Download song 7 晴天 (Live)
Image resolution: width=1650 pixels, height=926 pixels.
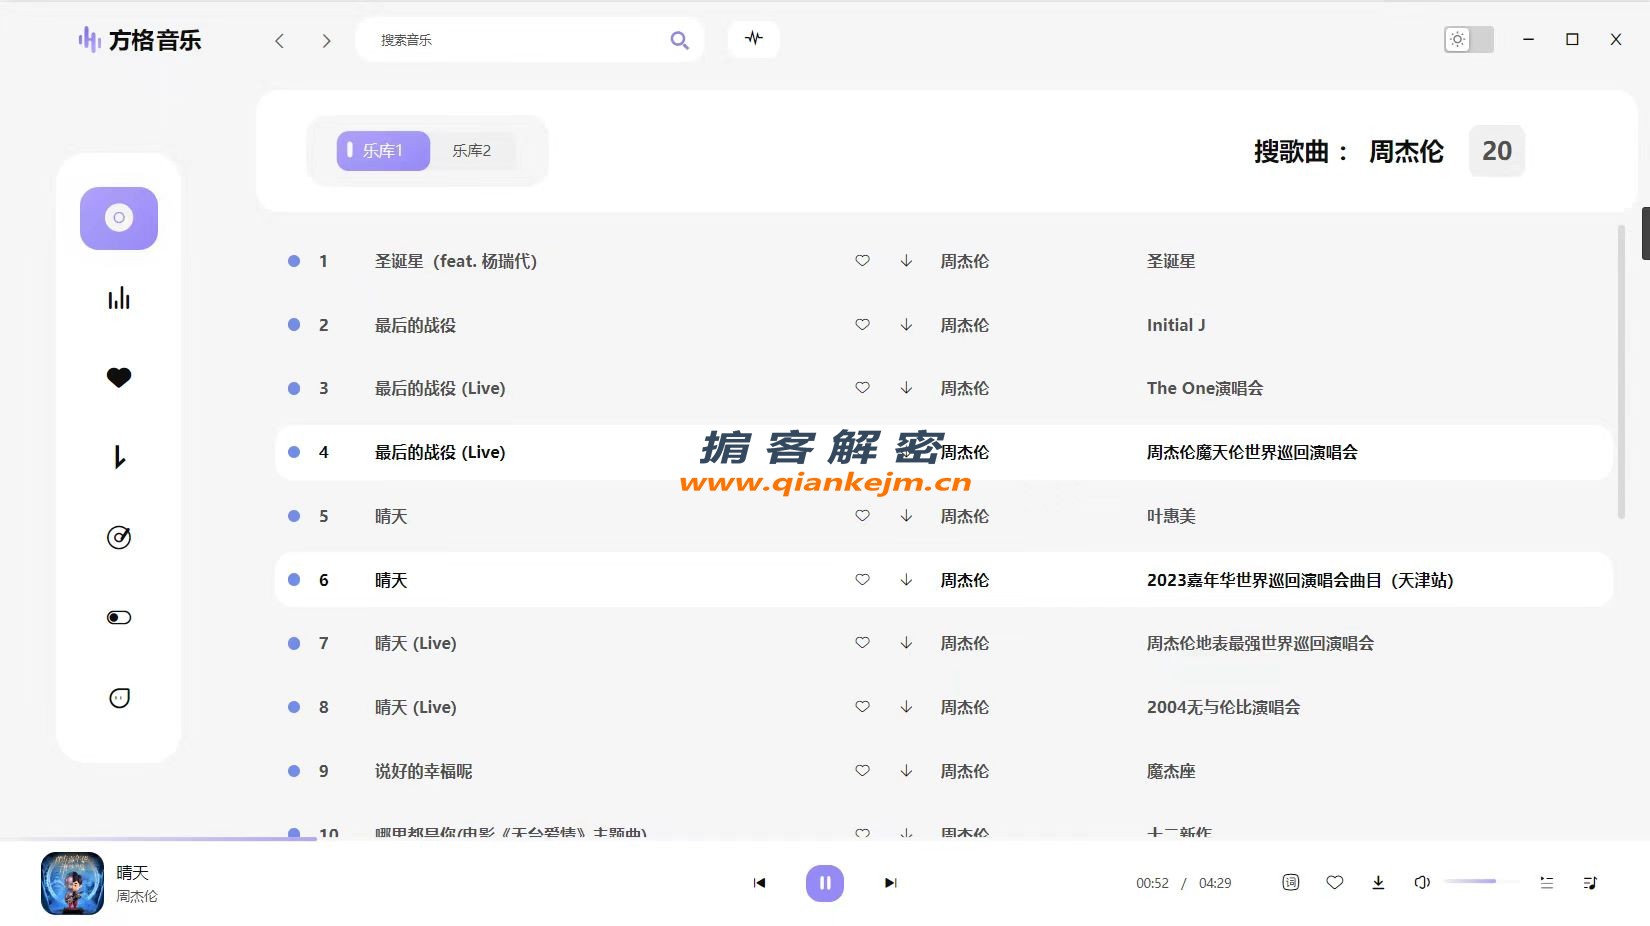[x=906, y=643]
